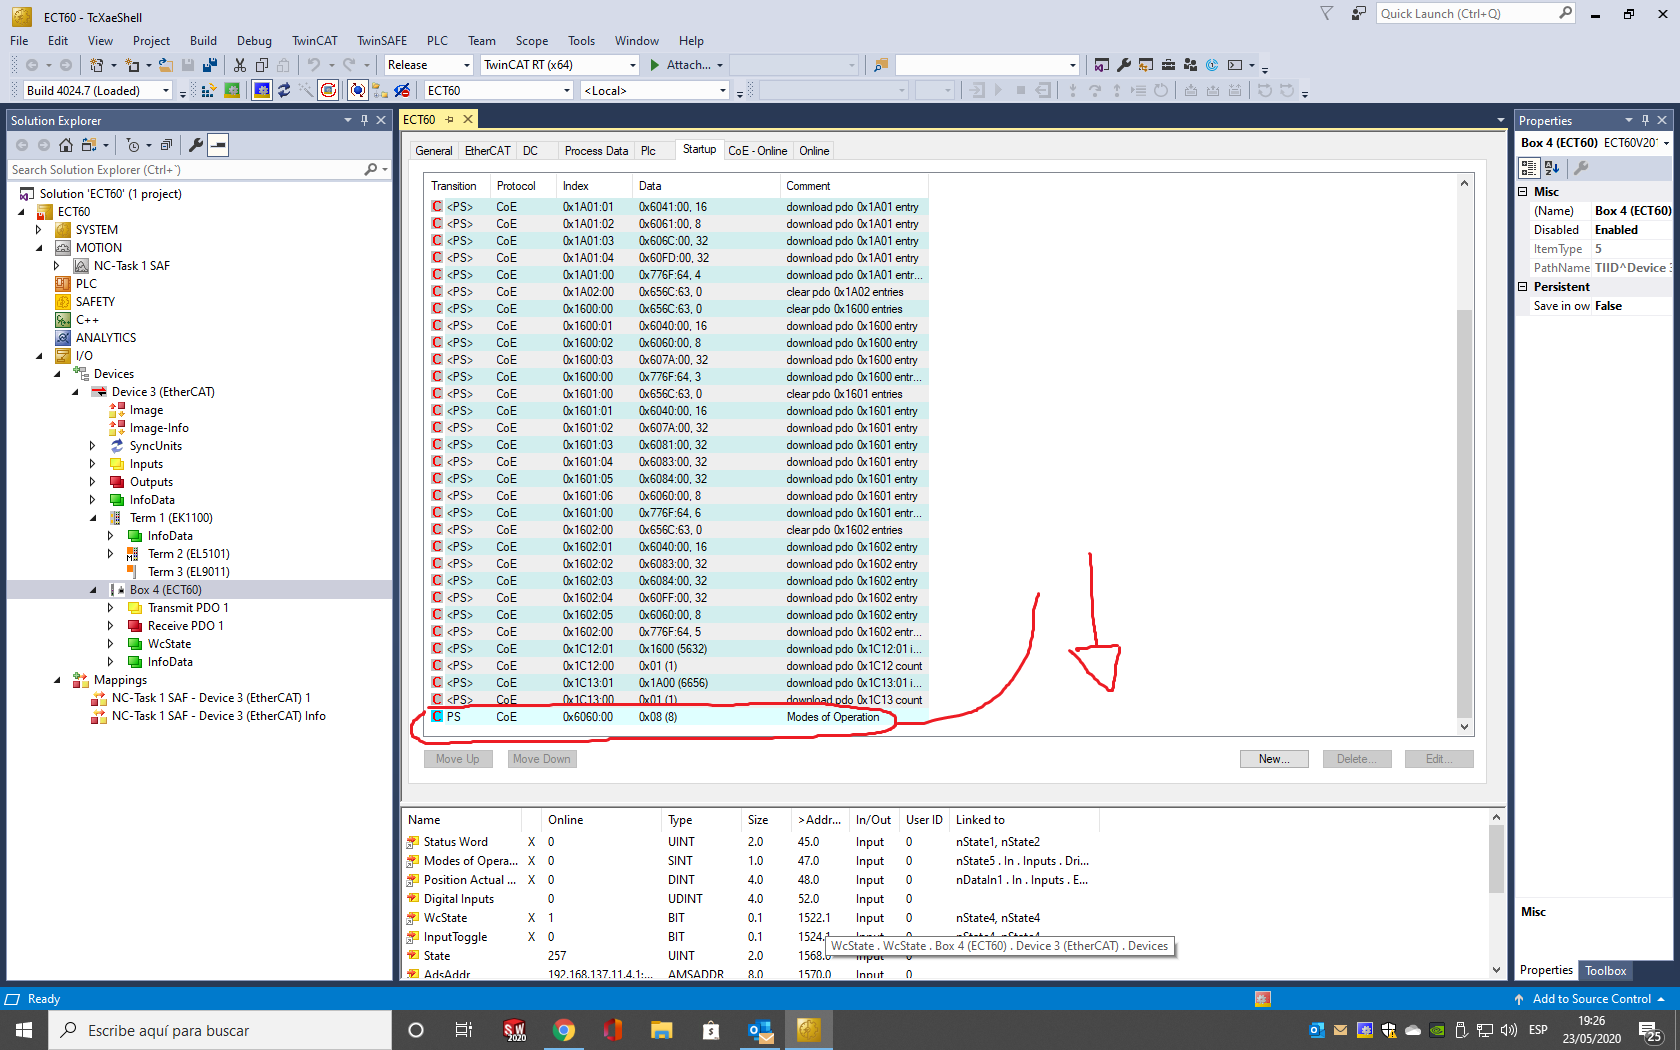Image resolution: width=1680 pixels, height=1050 pixels.
Task: Switch to the Process Data tab
Action: pos(596,151)
